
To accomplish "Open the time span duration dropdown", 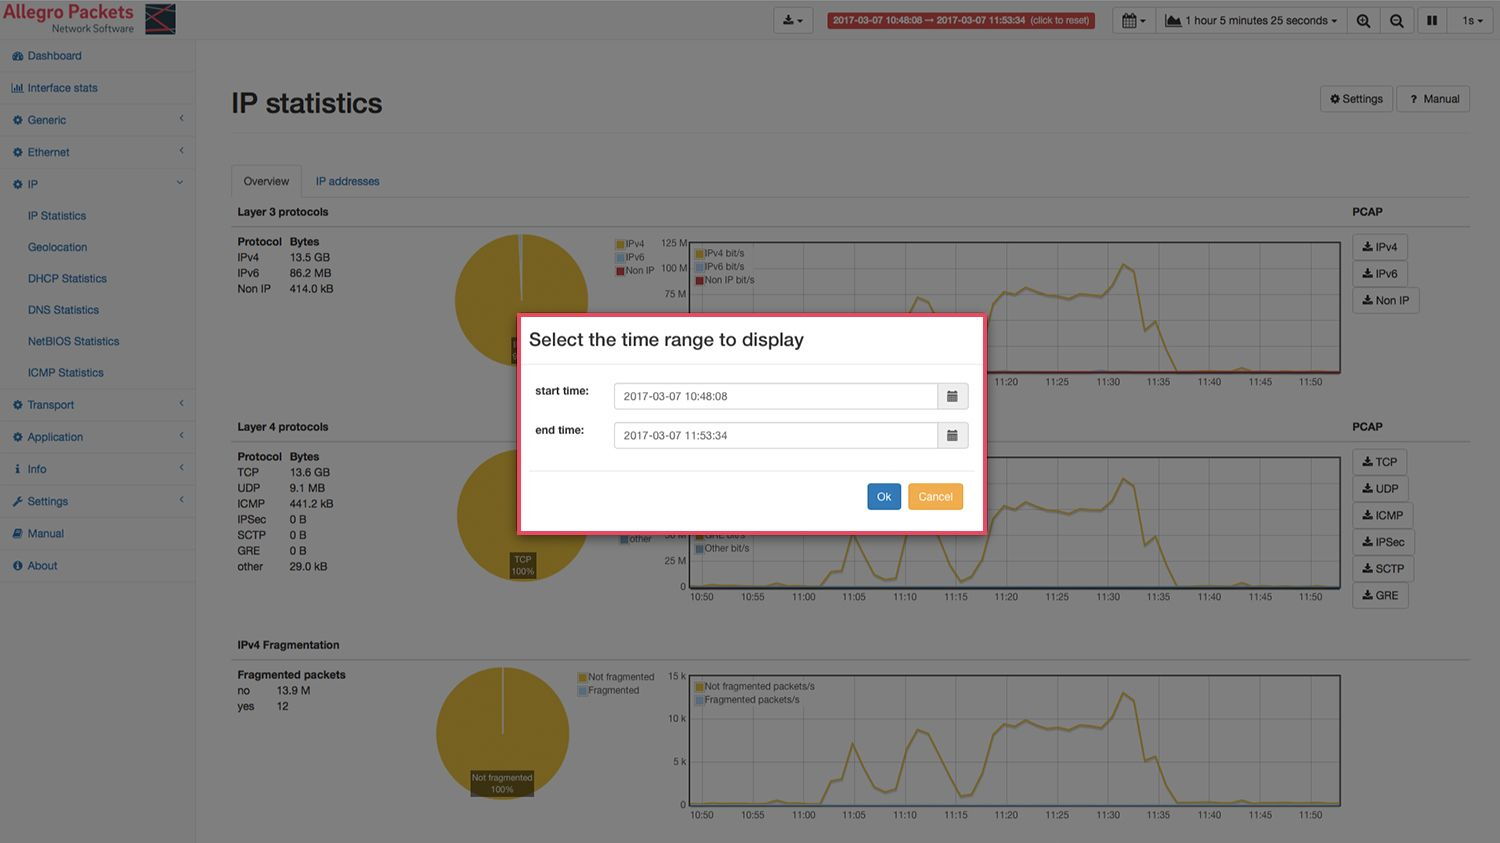I will (x=1251, y=21).
